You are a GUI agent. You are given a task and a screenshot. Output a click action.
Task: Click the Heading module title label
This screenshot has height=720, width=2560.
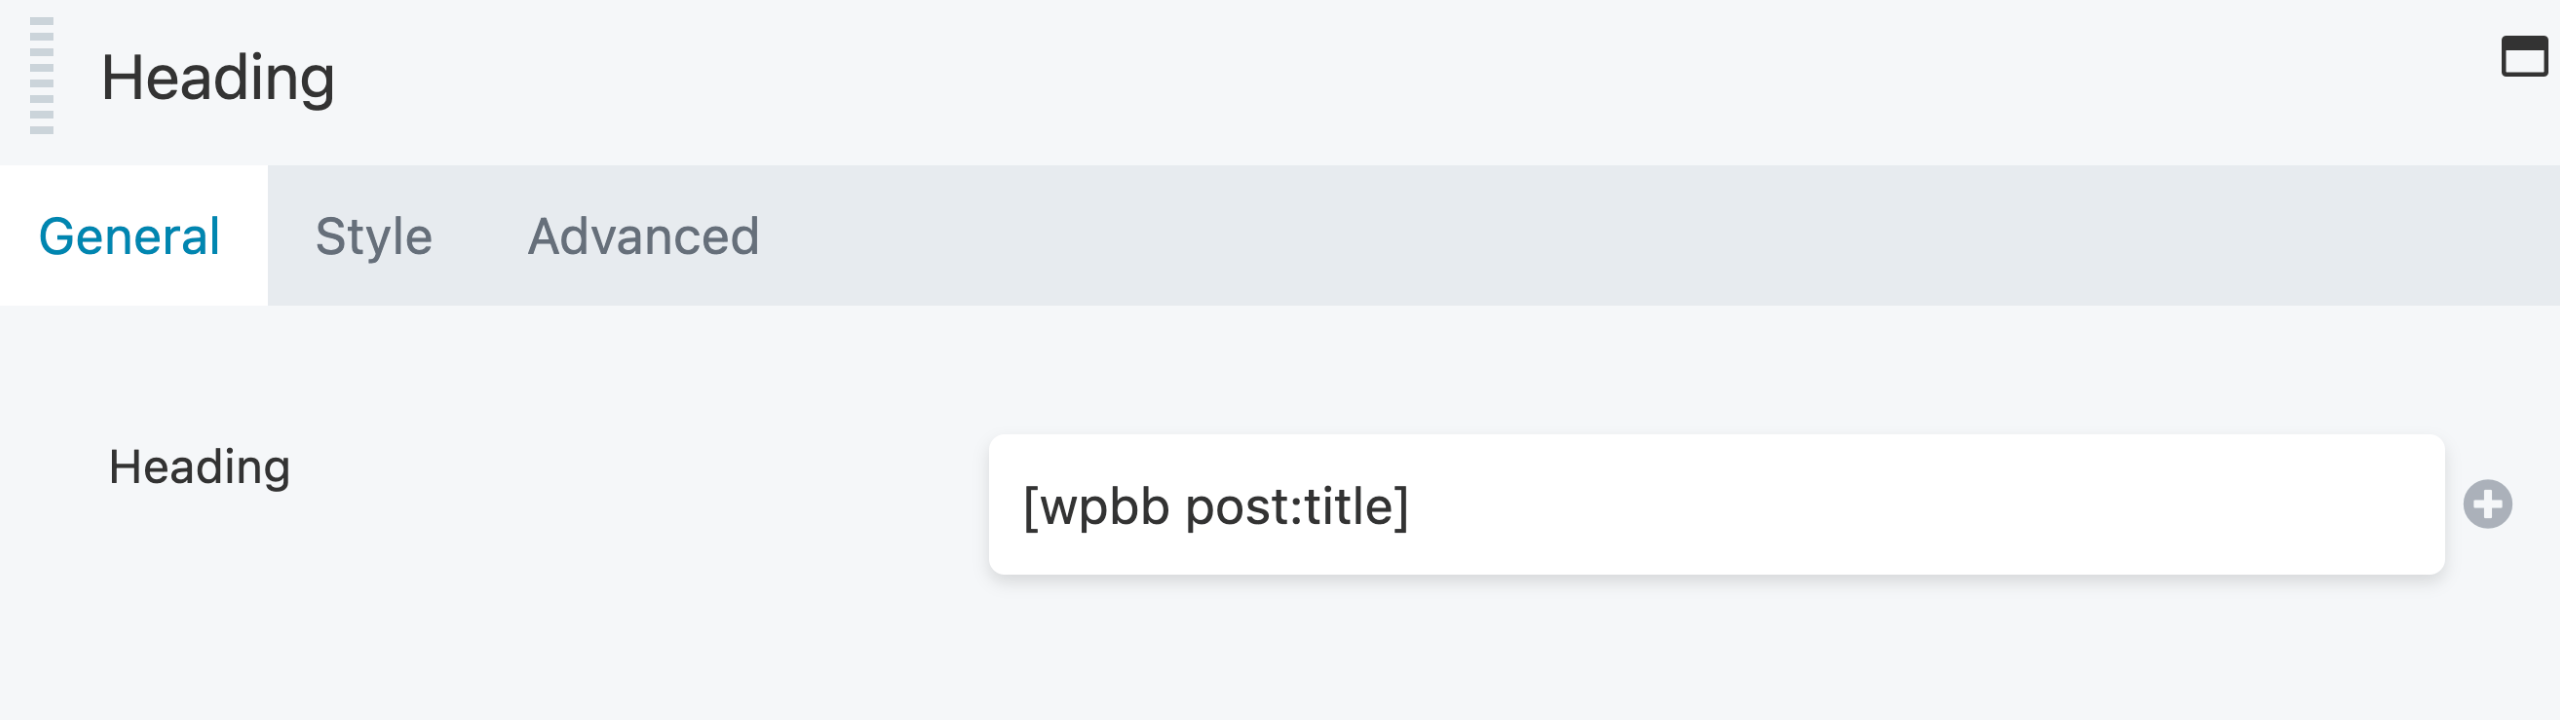point(218,75)
